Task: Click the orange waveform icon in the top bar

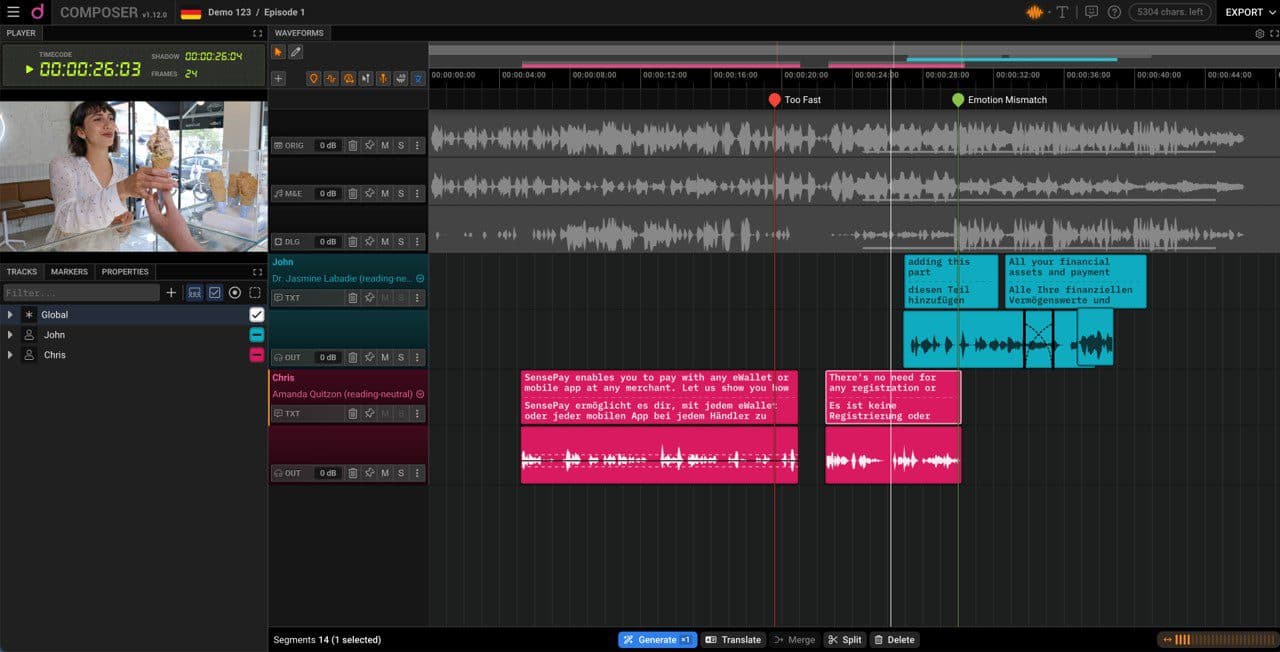Action: coord(1036,13)
